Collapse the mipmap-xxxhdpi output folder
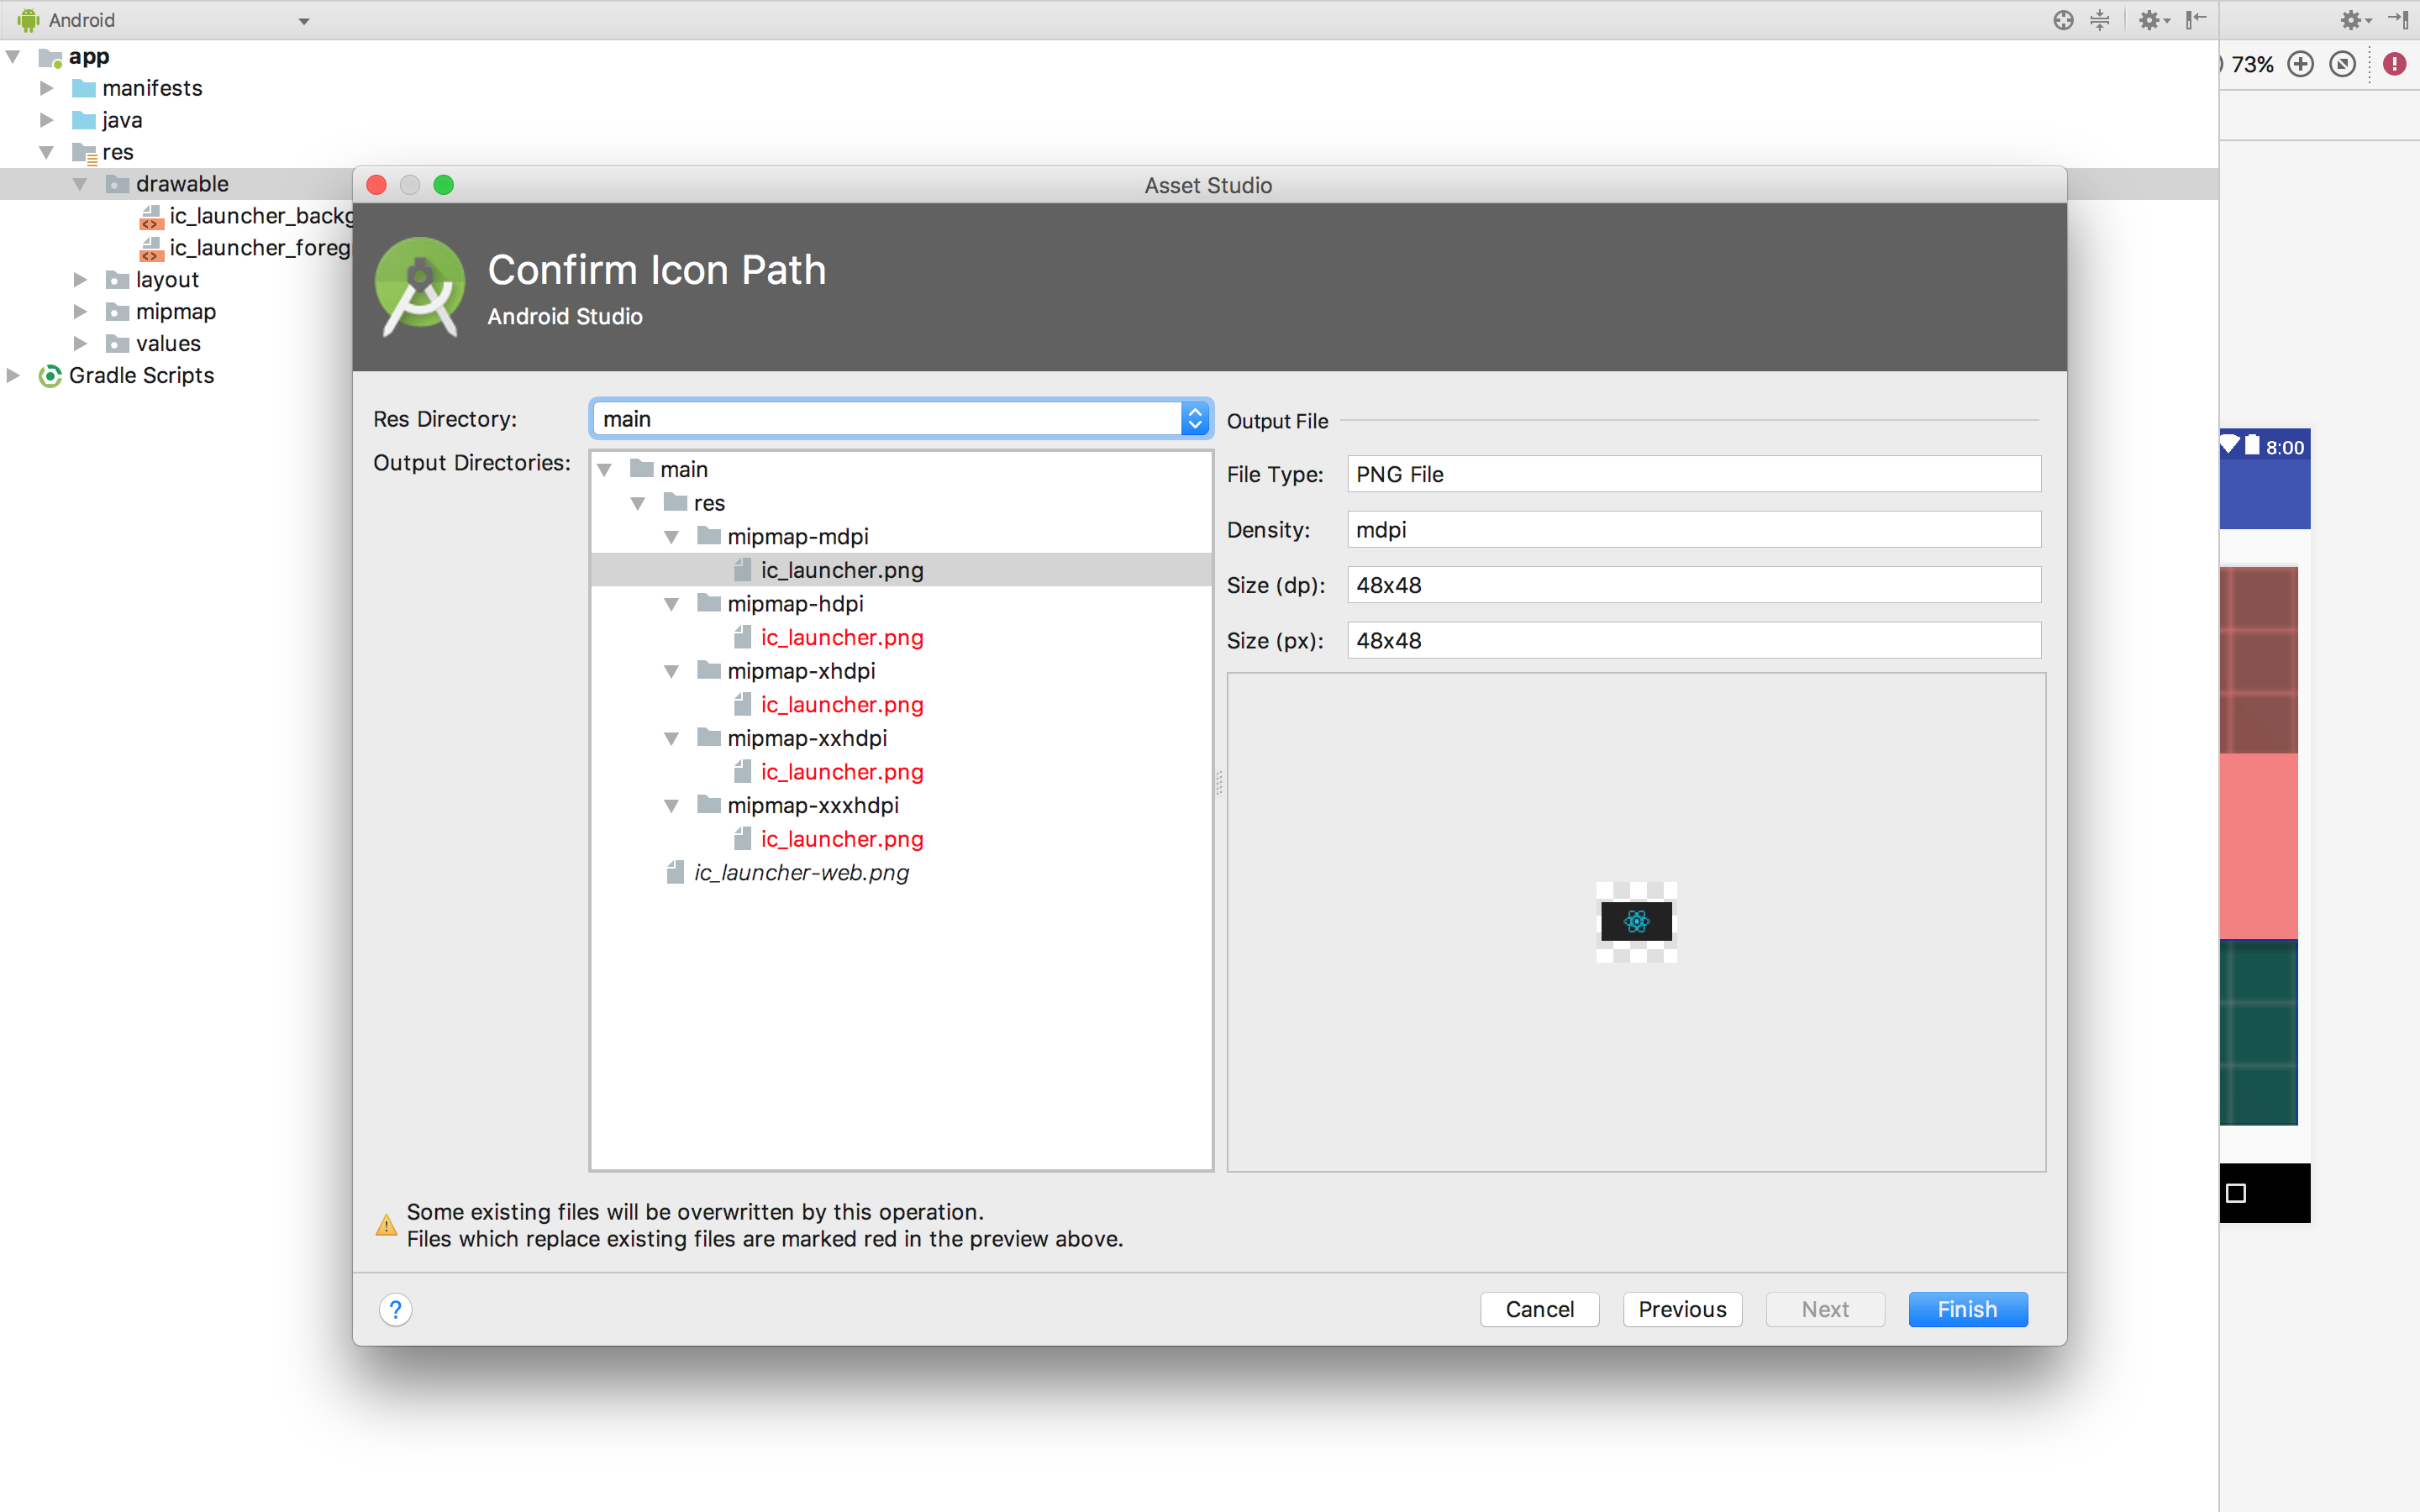The width and height of the screenshot is (2420, 1512). (671, 806)
